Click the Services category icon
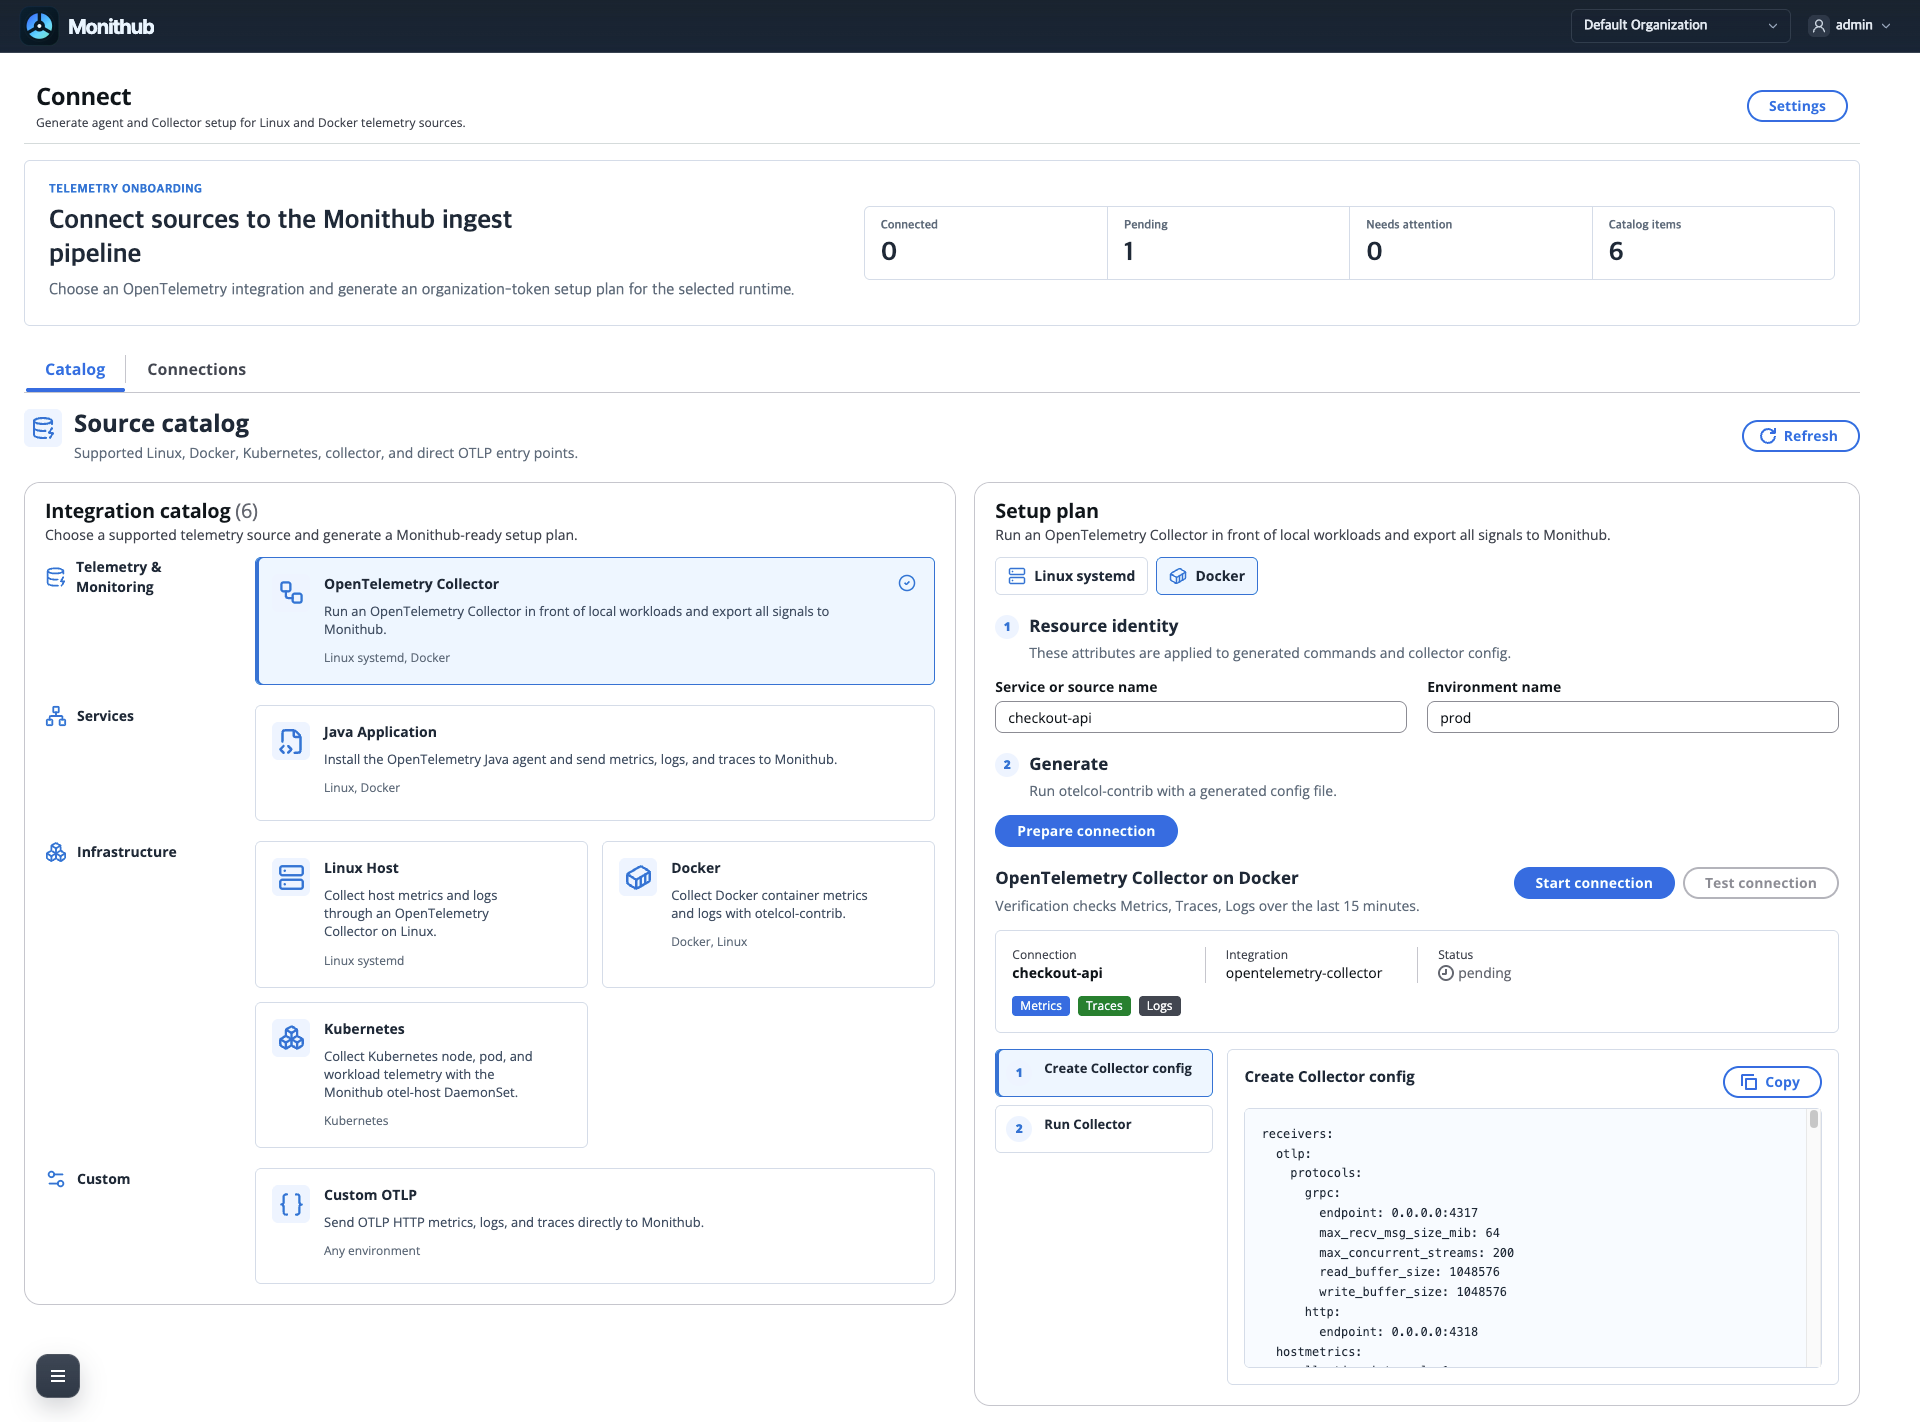Image resolution: width=1920 pixels, height=1422 pixels. click(x=56, y=716)
